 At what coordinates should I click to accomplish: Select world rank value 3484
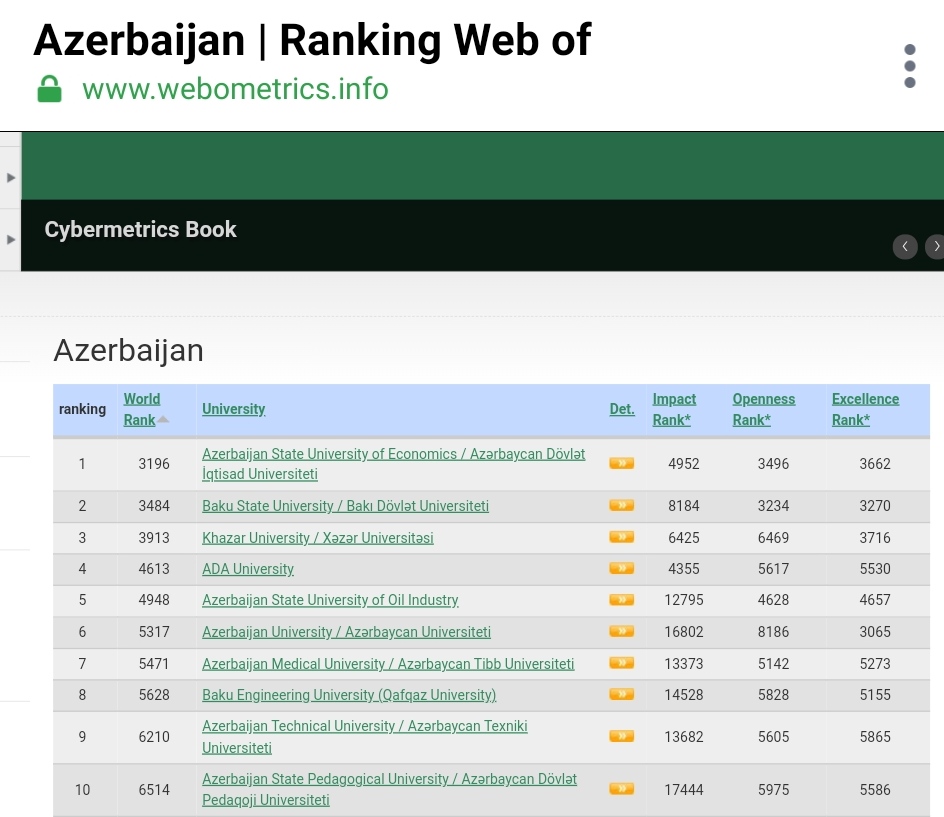pyautogui.click(x=154, y=506)
